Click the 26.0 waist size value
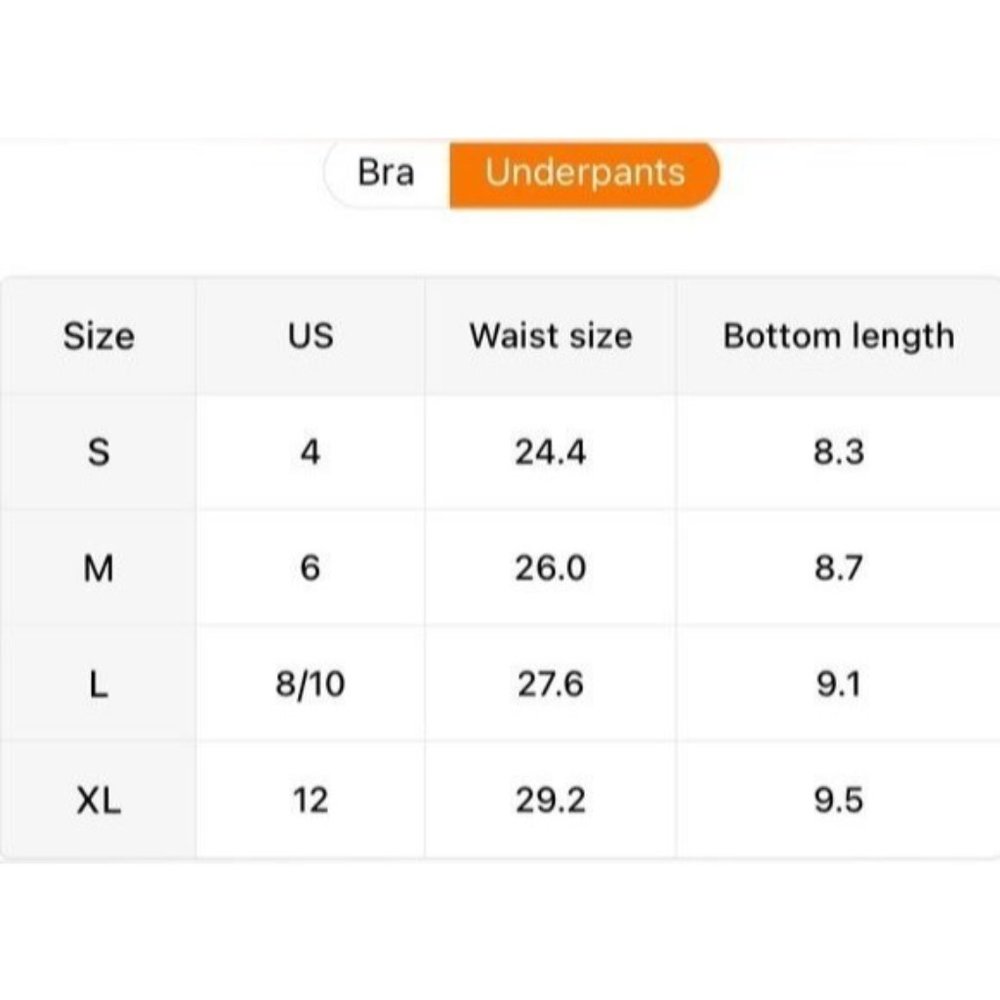The image size is (1000, 1000). 551,569
